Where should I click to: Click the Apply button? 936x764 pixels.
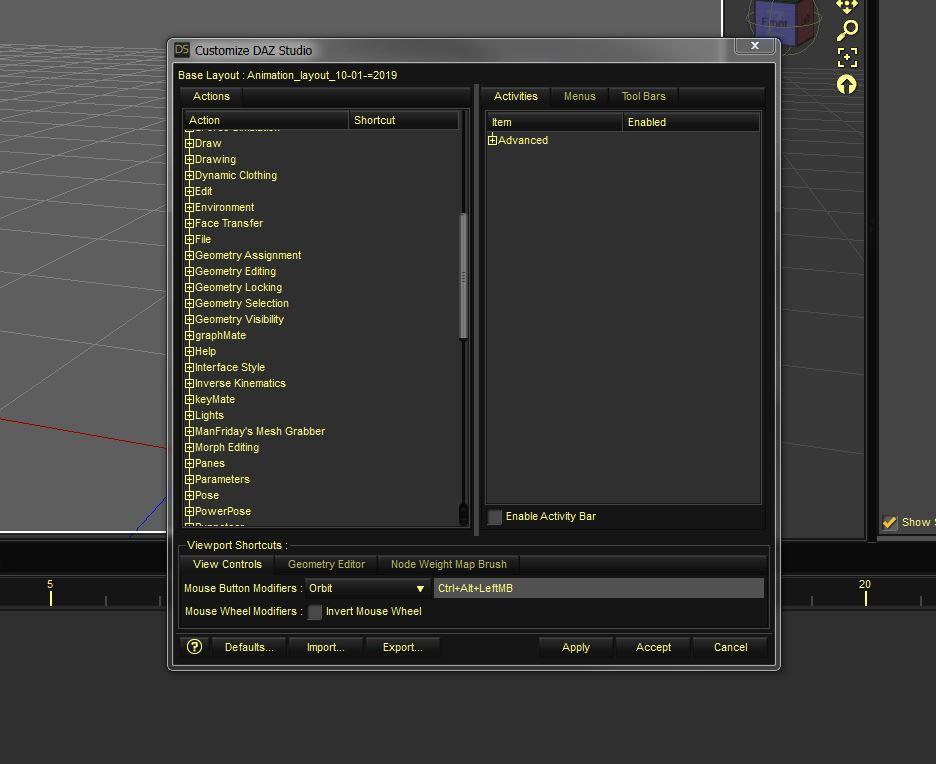click(x=576, y=647)
